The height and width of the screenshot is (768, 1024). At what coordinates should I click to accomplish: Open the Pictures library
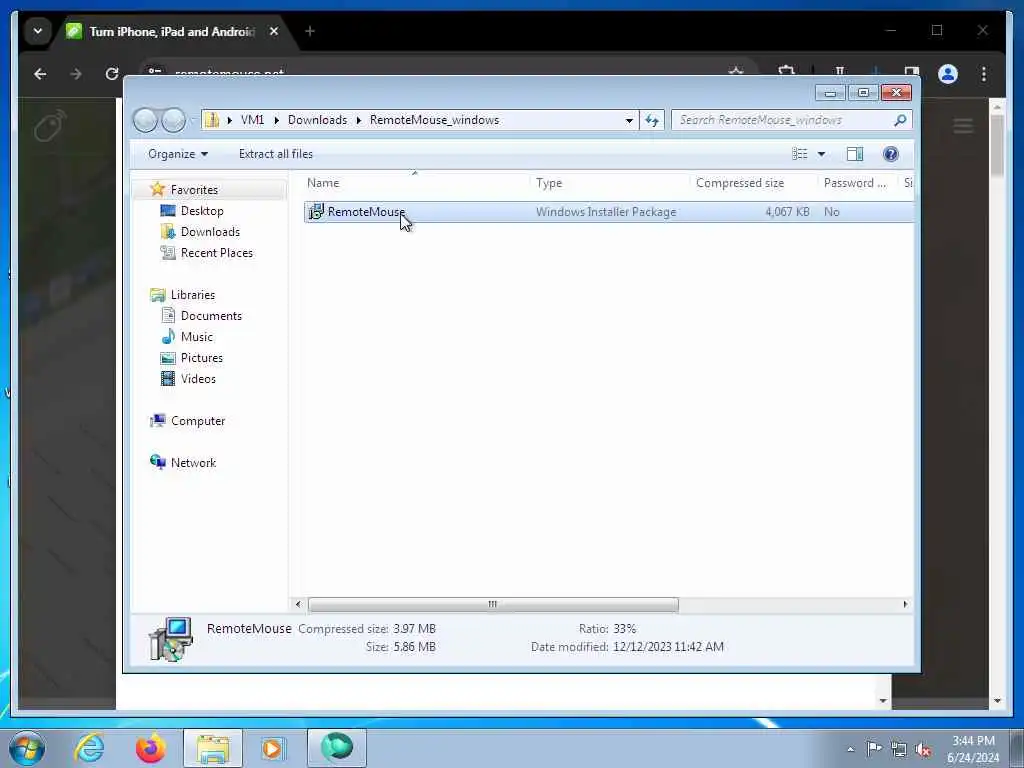(201, 358)
